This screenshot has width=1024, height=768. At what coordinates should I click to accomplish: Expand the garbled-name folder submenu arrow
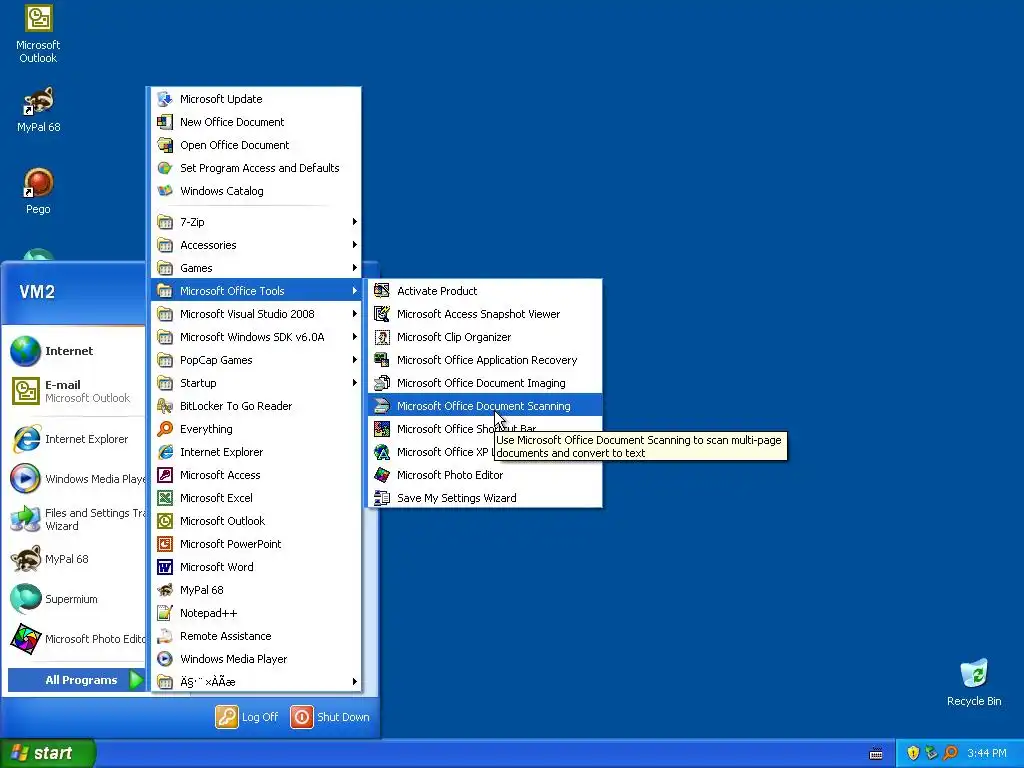click(x=354, y=682)
